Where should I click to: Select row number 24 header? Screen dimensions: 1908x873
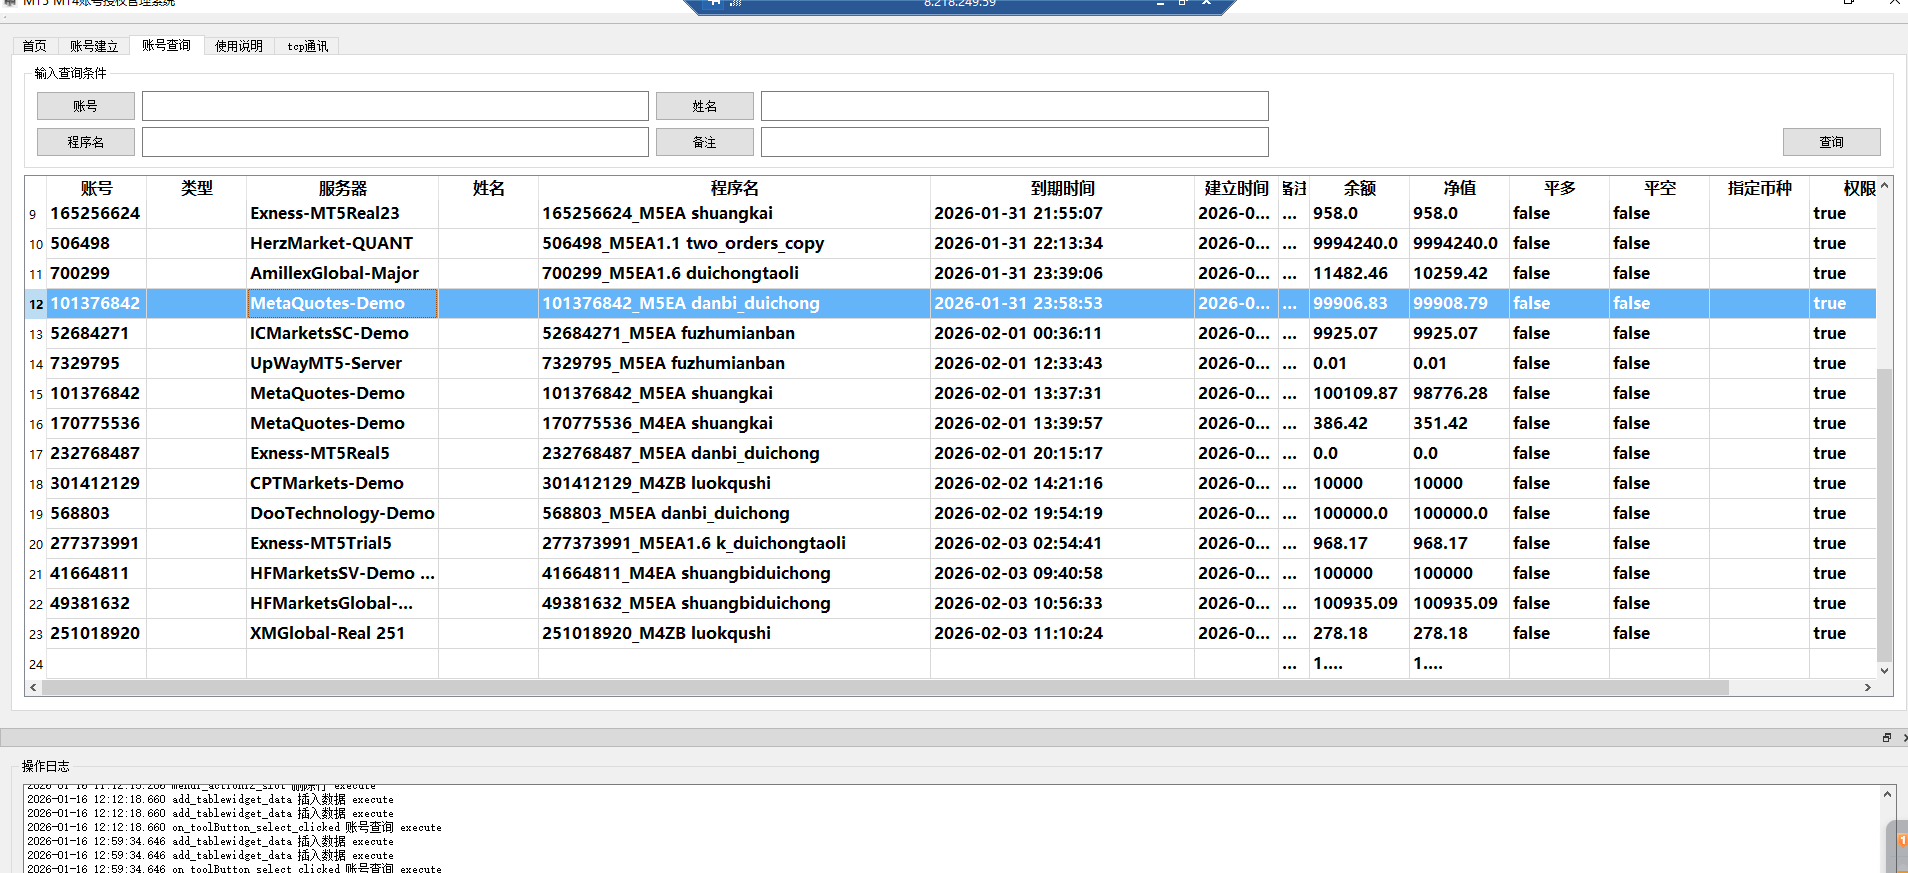pos(35,664)
